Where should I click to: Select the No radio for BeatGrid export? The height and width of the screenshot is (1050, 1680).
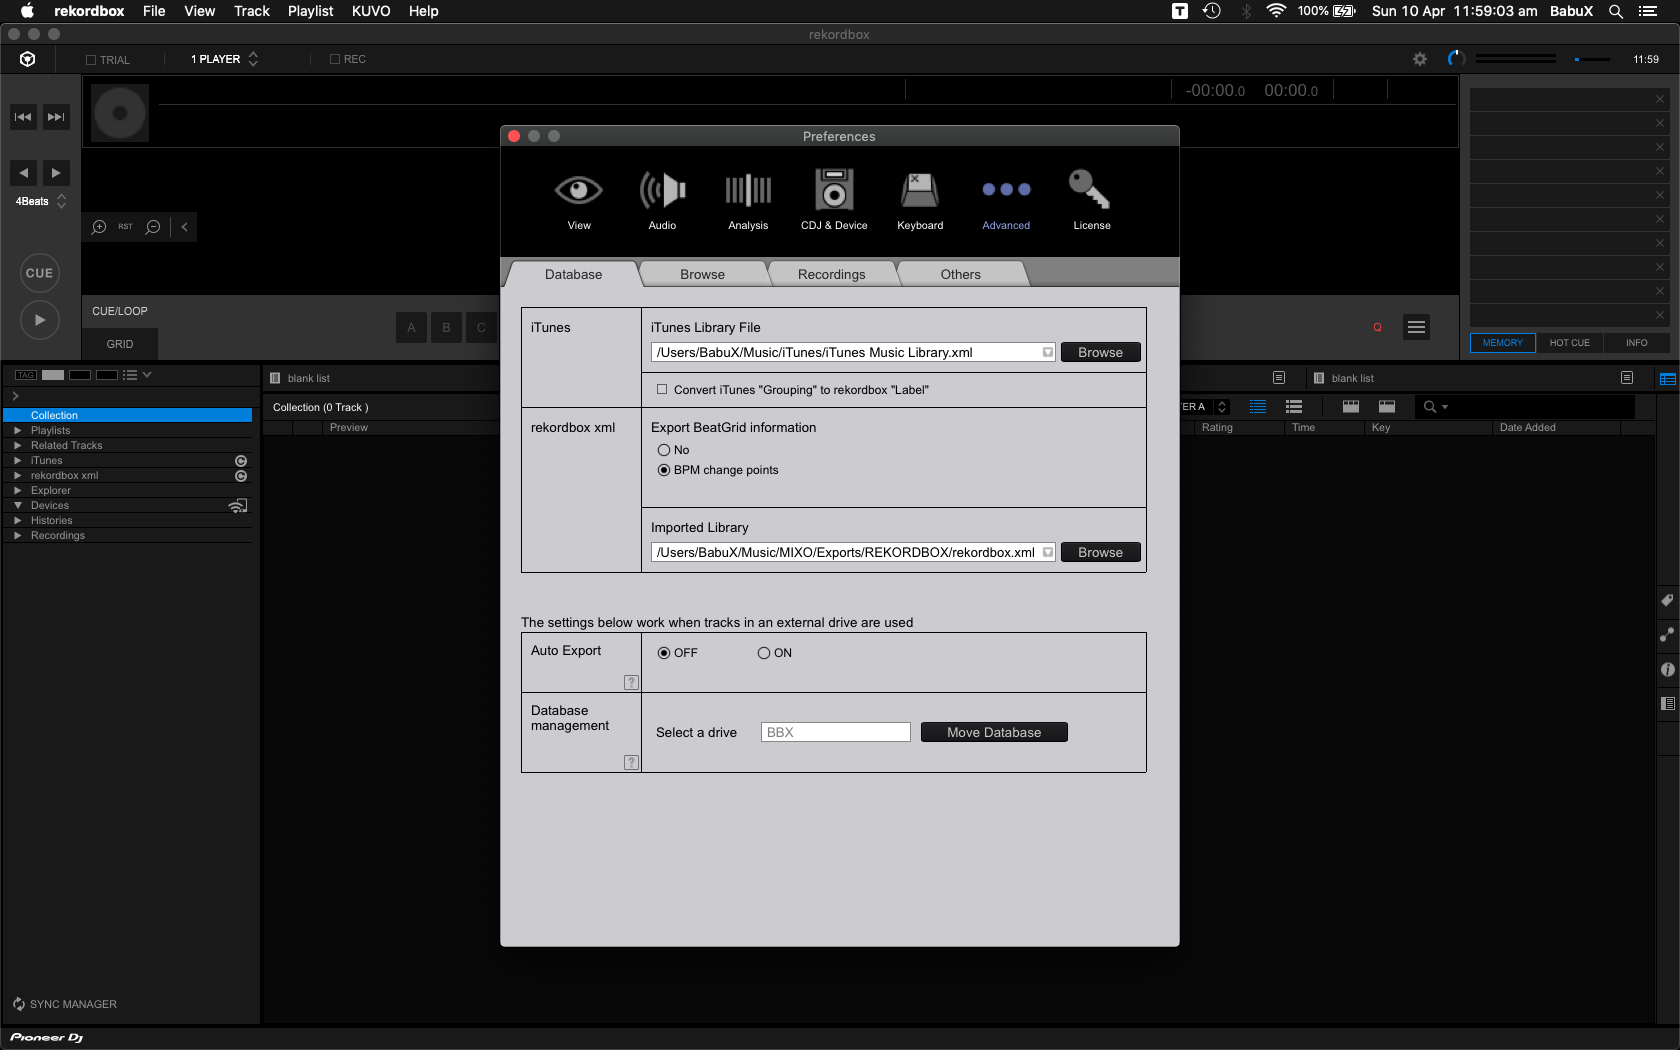pyautogui.click(x=664, y=450)
